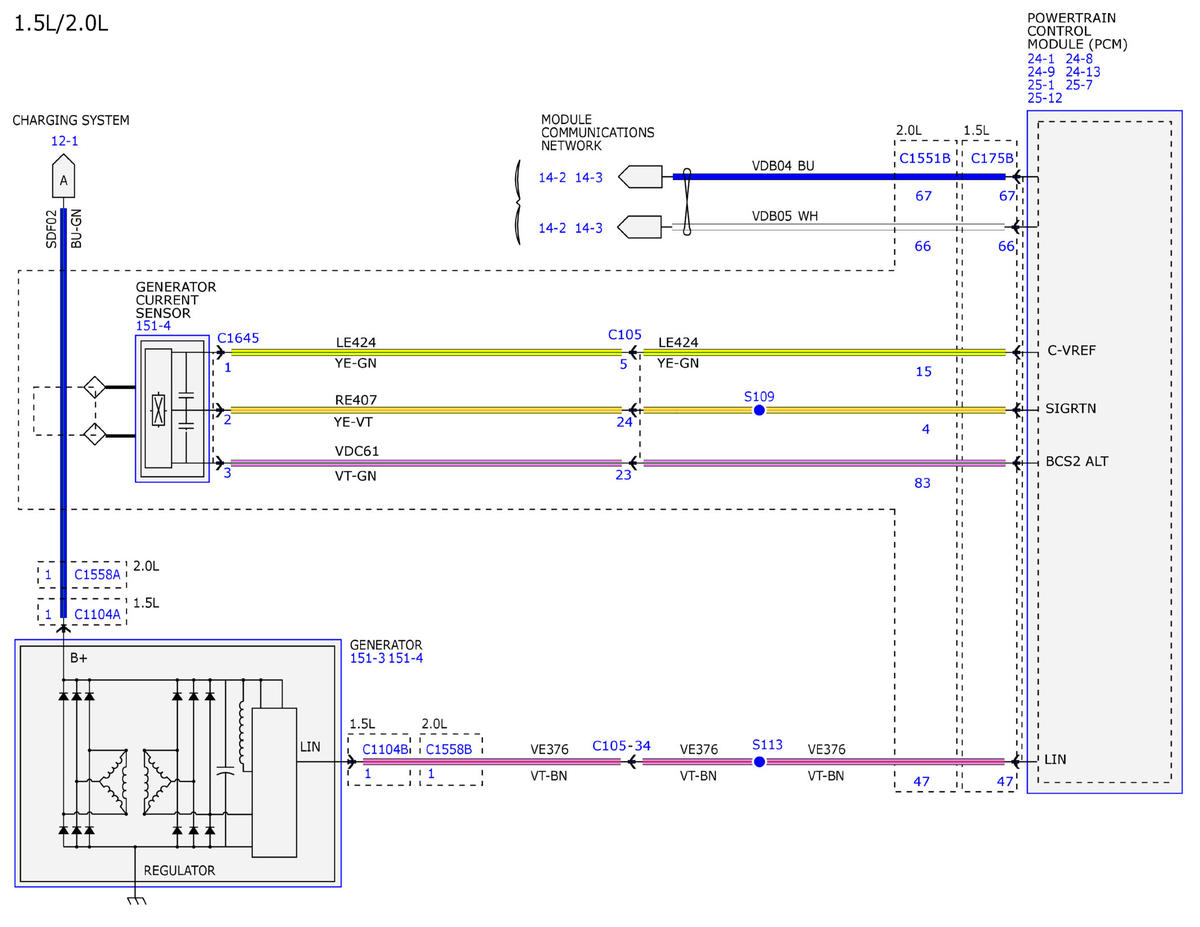Open the 24-9 PCM page reference

[1041, 72]
